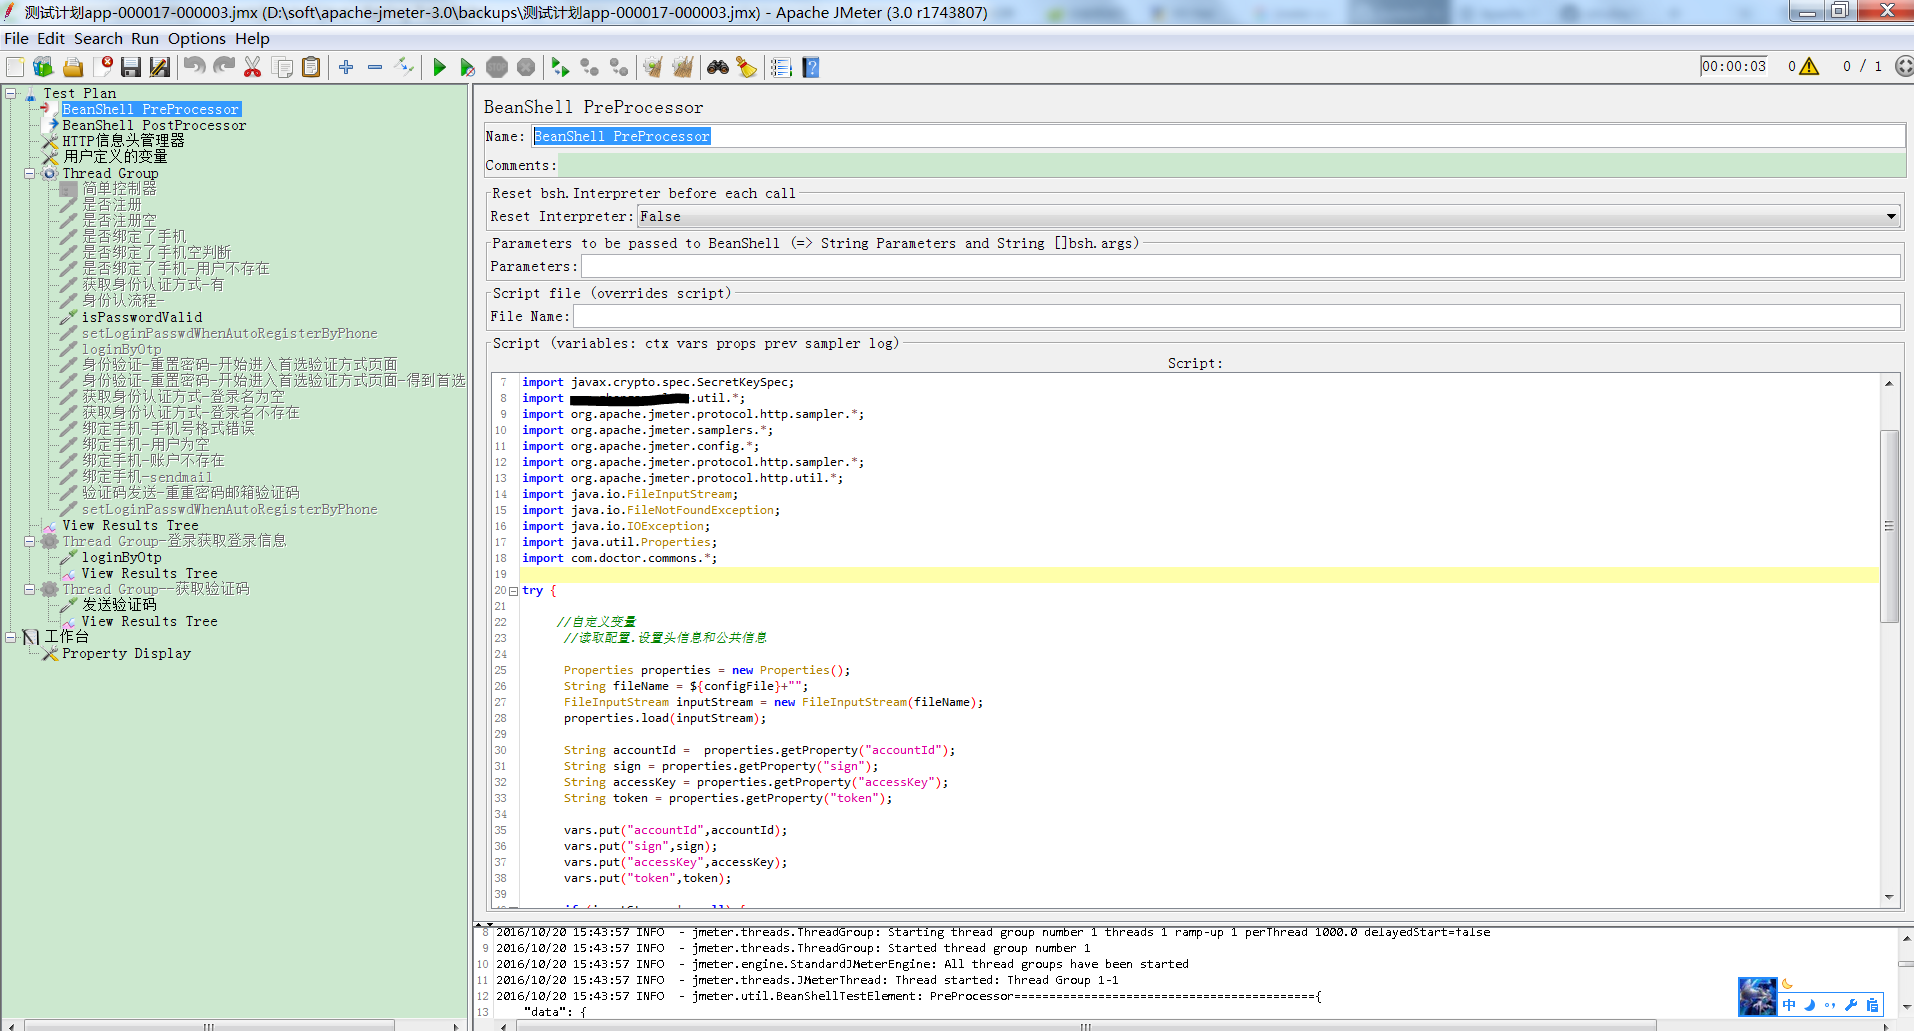Viewport: 1914px width, 1031px height.
Task: Select isPasswordValid sampler in tree
Action: [142, 317]
